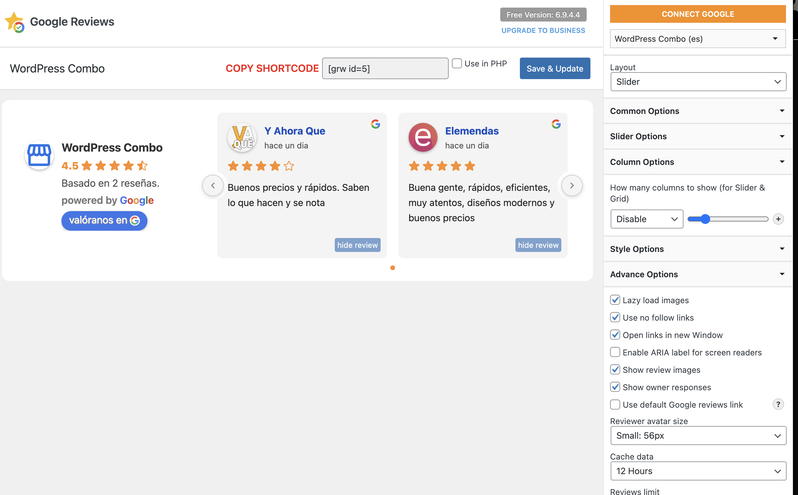Expand Style Options section
The height and width of the screenshot is (495, 798).
tap(697, 249)
